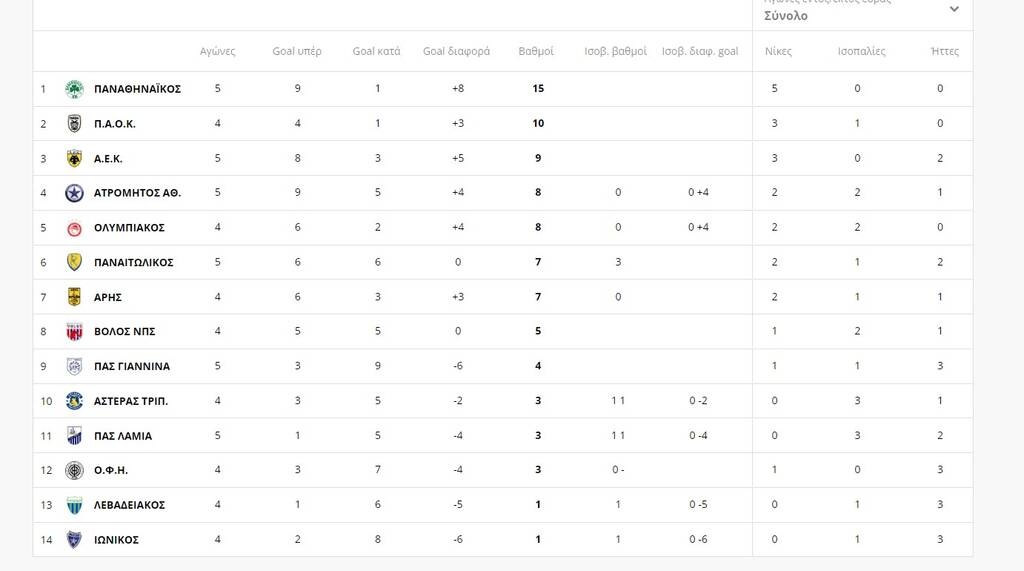The image size is (1024, 571).
Task: Click the Παναιτωλικός yellow shield logo
Action: click(74, 262)
